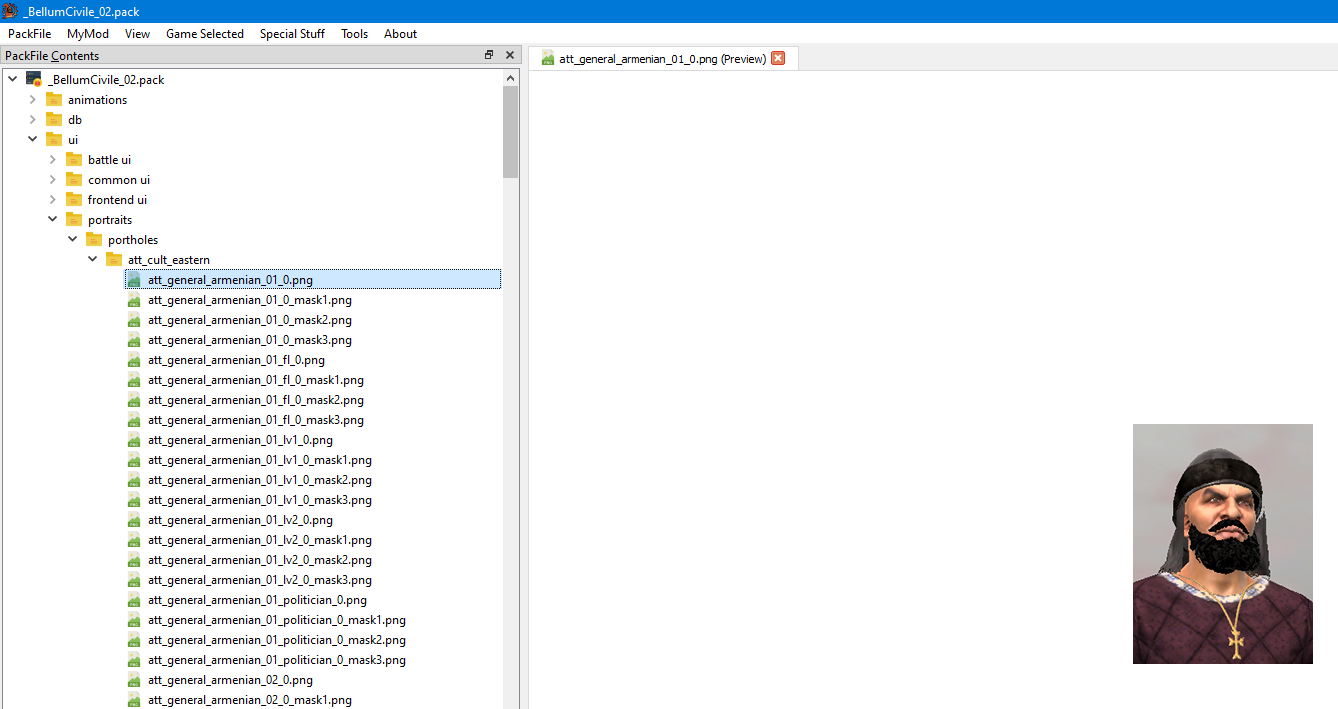
Task: Close the PackFile Contents panel
Action: [x=509, y=55]
